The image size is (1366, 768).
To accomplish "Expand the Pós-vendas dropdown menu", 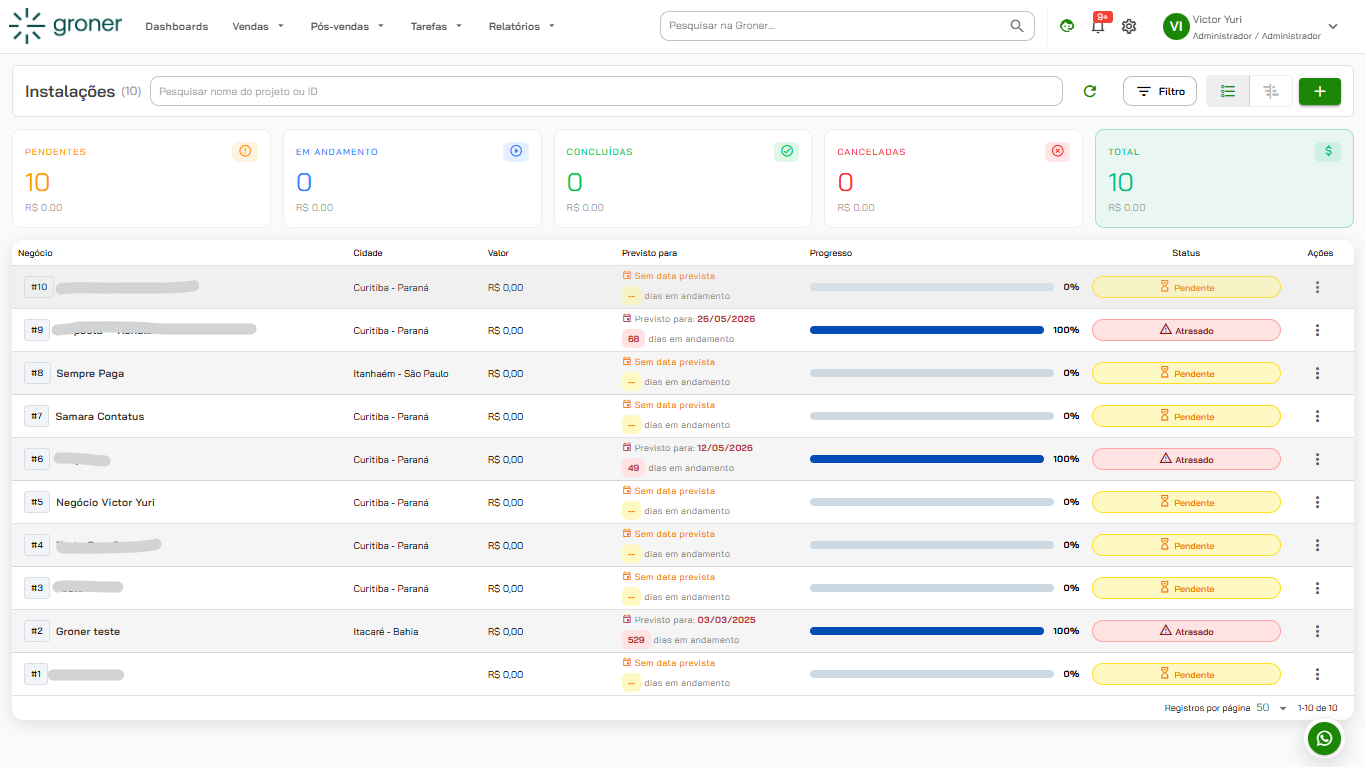I will point(347,26).
